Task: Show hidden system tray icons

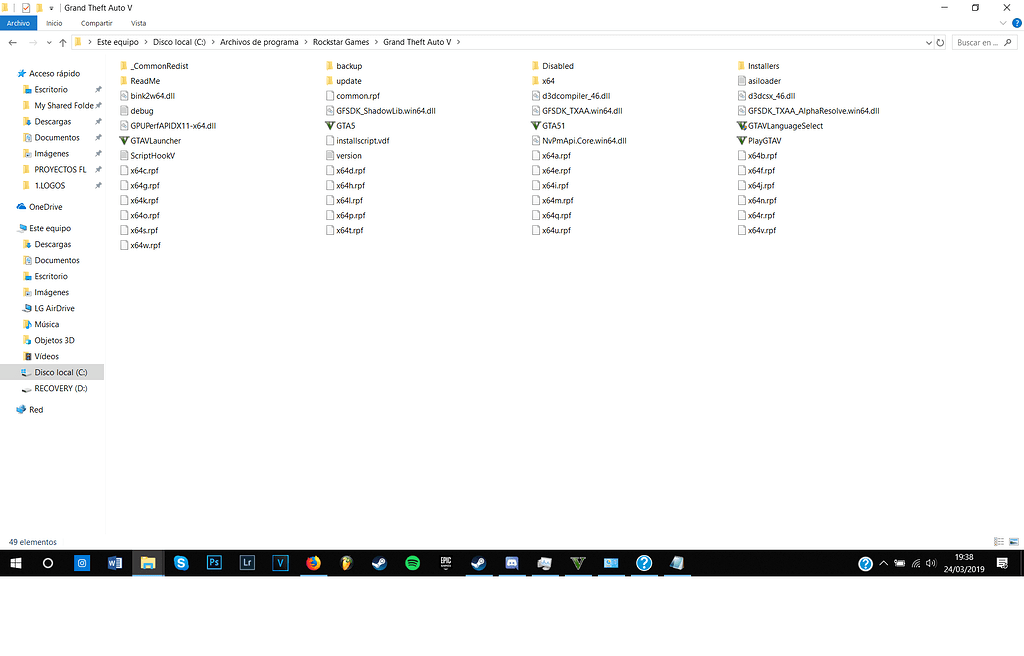Action: 884,563
